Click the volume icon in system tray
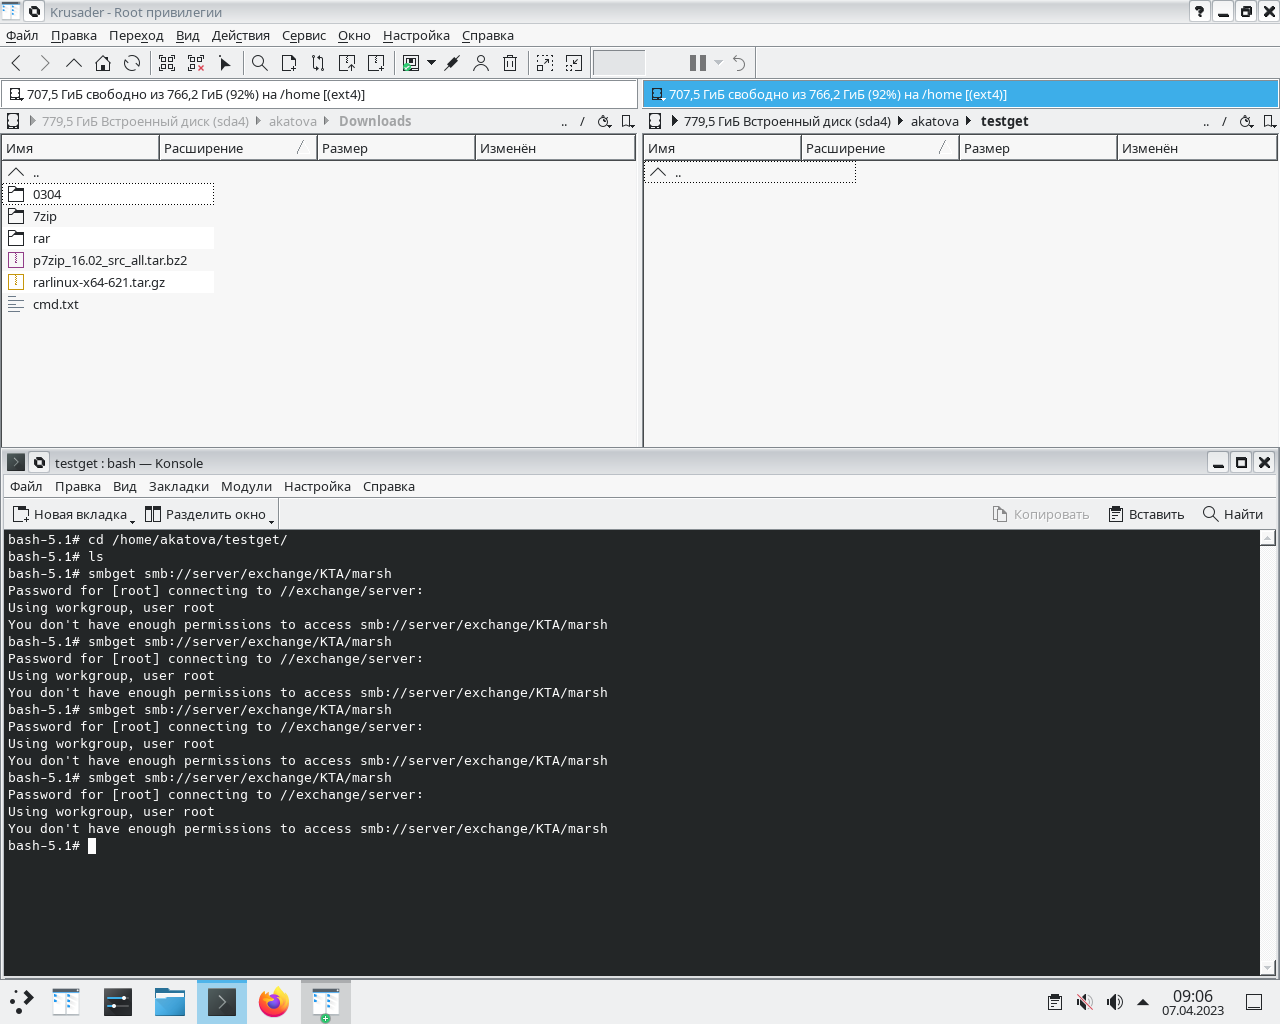The height and width of the screenshot is (1024, 1280). coord(1115,1002)
